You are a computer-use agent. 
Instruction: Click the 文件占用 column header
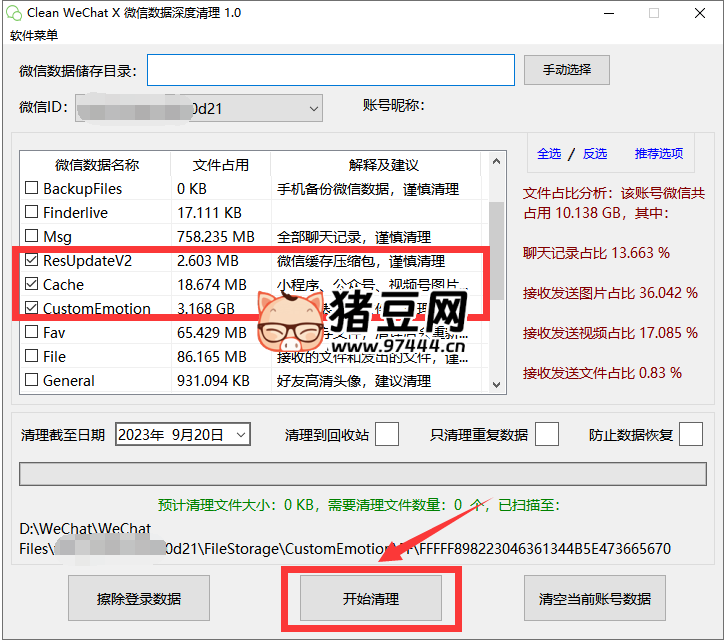[x=221, y=164]
